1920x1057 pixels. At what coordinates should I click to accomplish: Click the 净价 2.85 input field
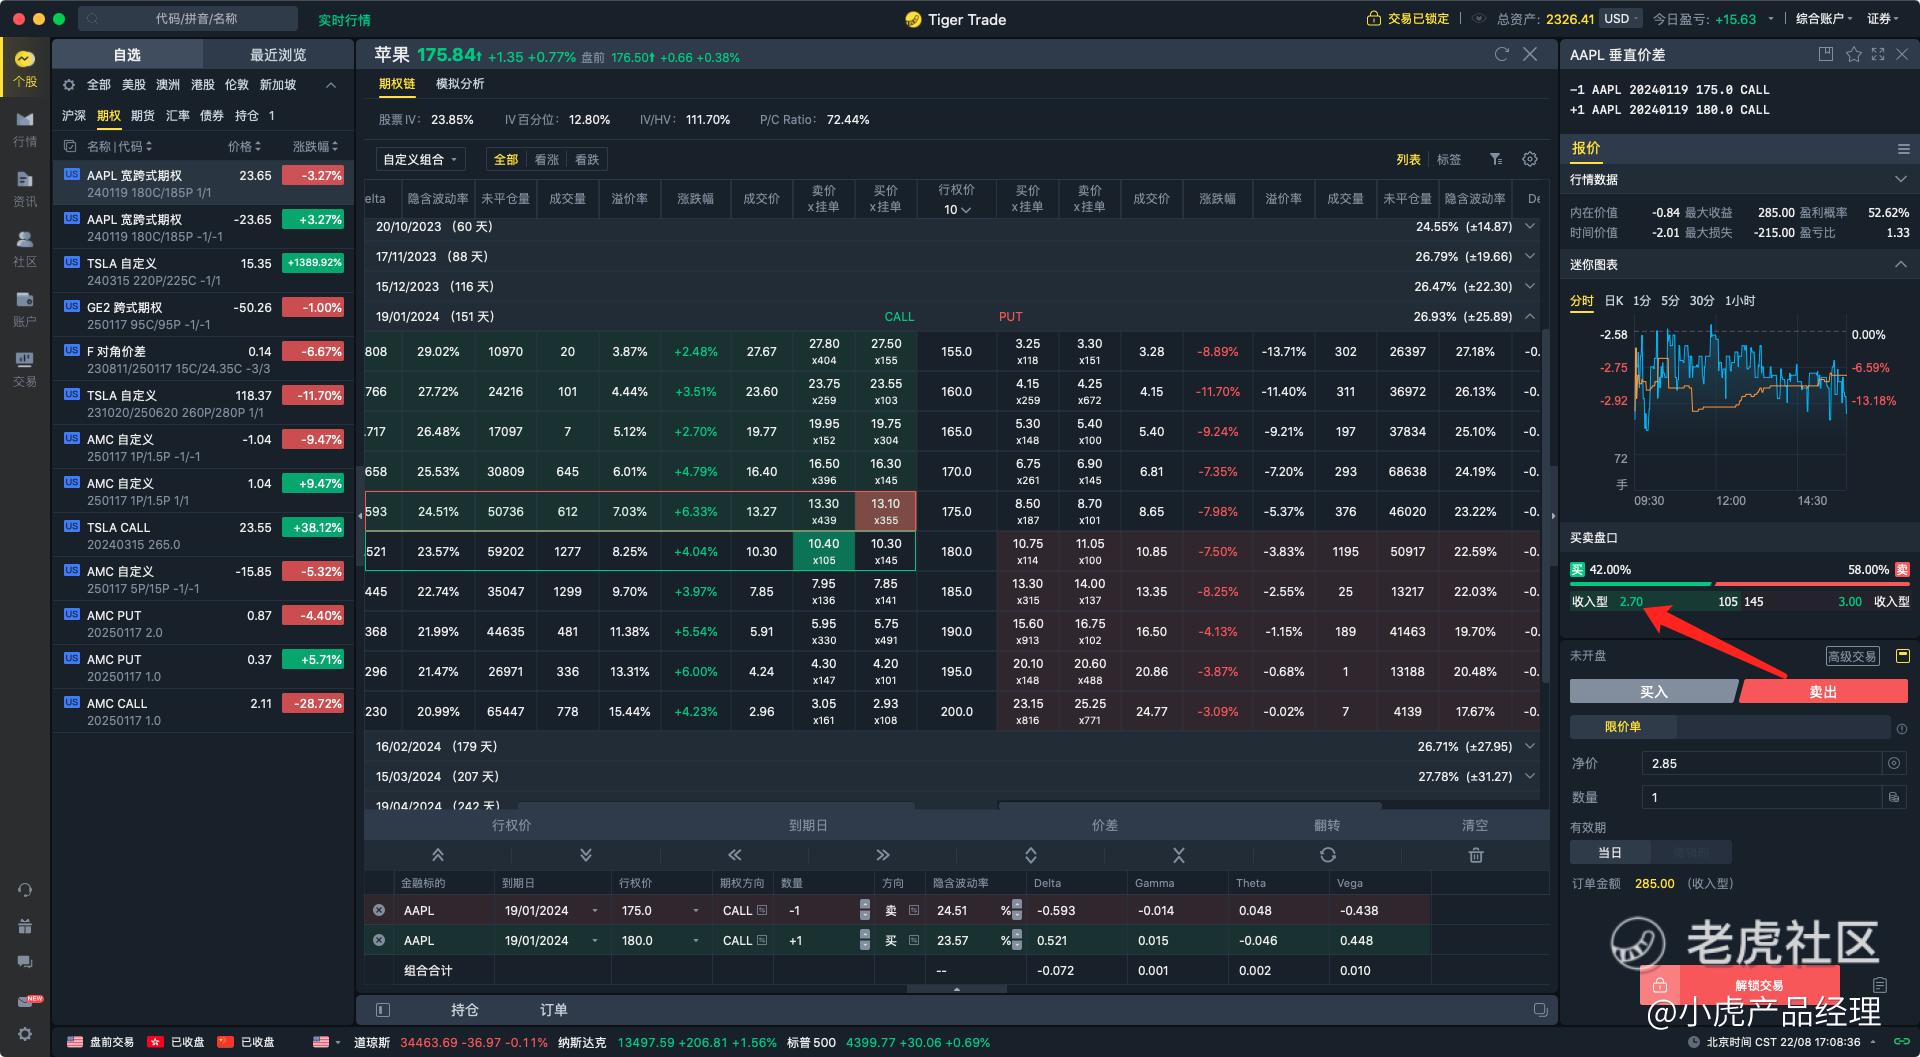1762,763
